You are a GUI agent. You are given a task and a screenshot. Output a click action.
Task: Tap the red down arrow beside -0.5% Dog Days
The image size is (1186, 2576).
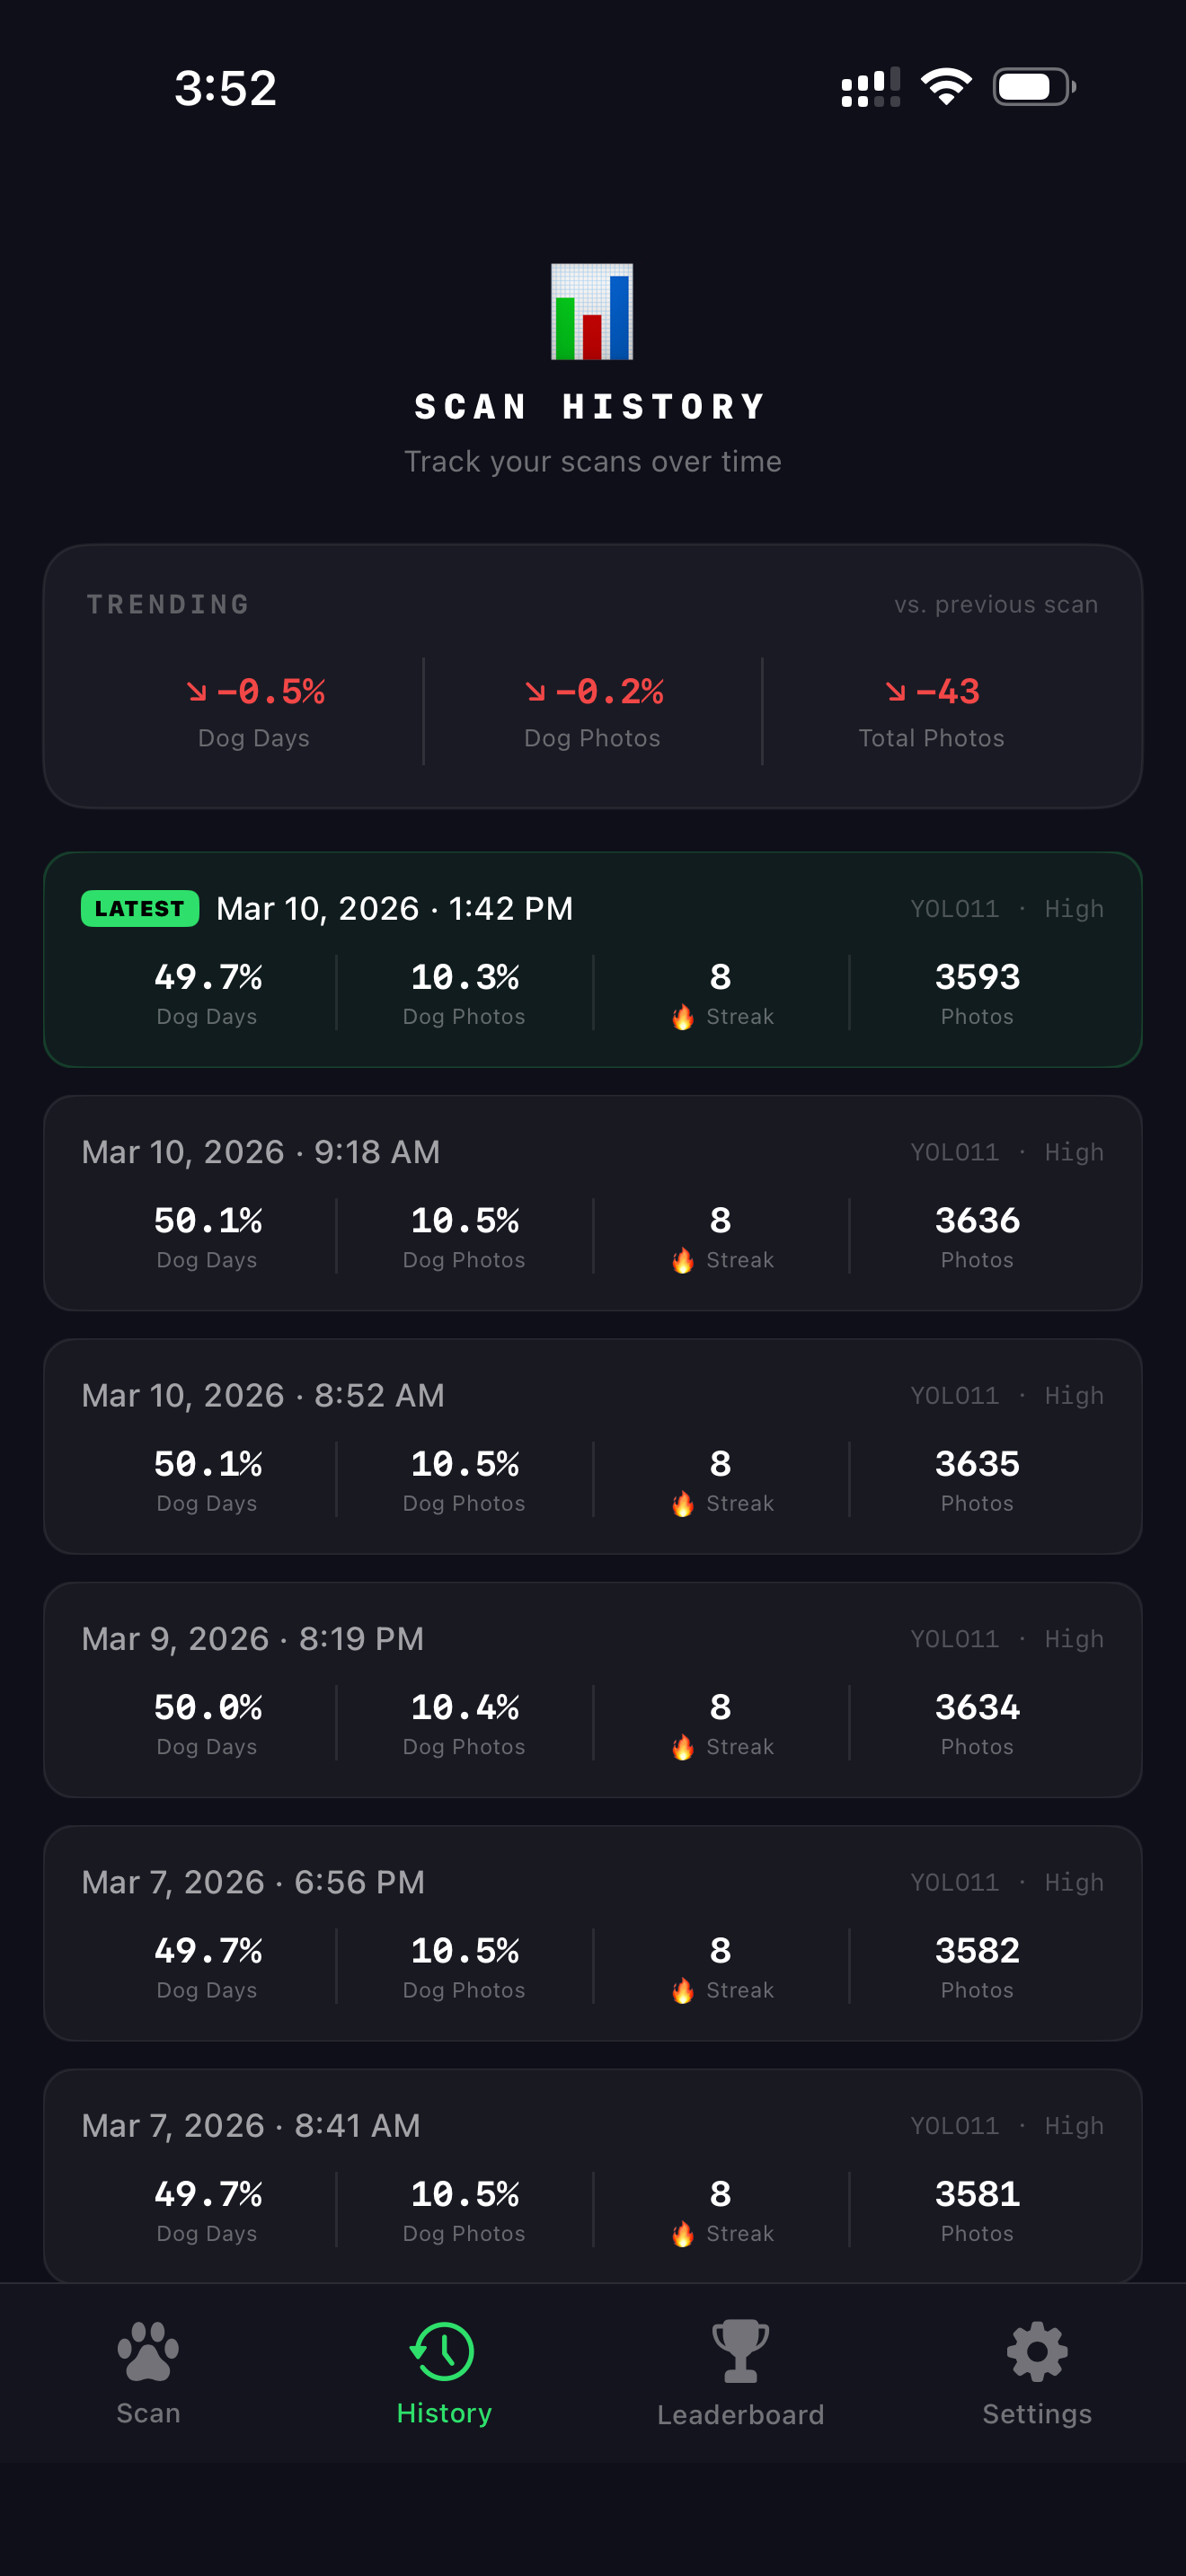coord(197,691)
